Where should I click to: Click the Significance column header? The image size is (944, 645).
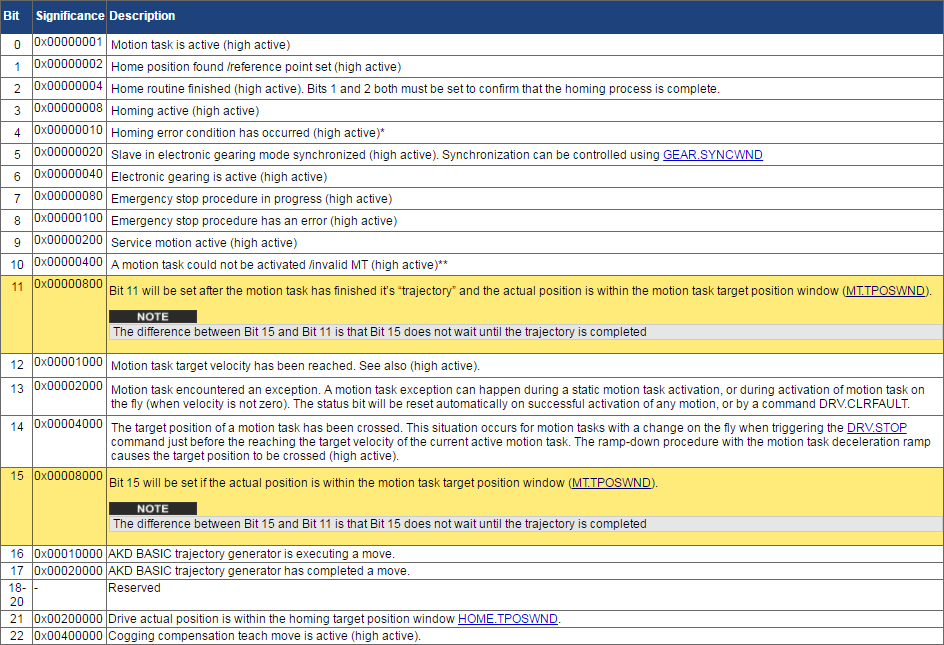pos(70,16)
